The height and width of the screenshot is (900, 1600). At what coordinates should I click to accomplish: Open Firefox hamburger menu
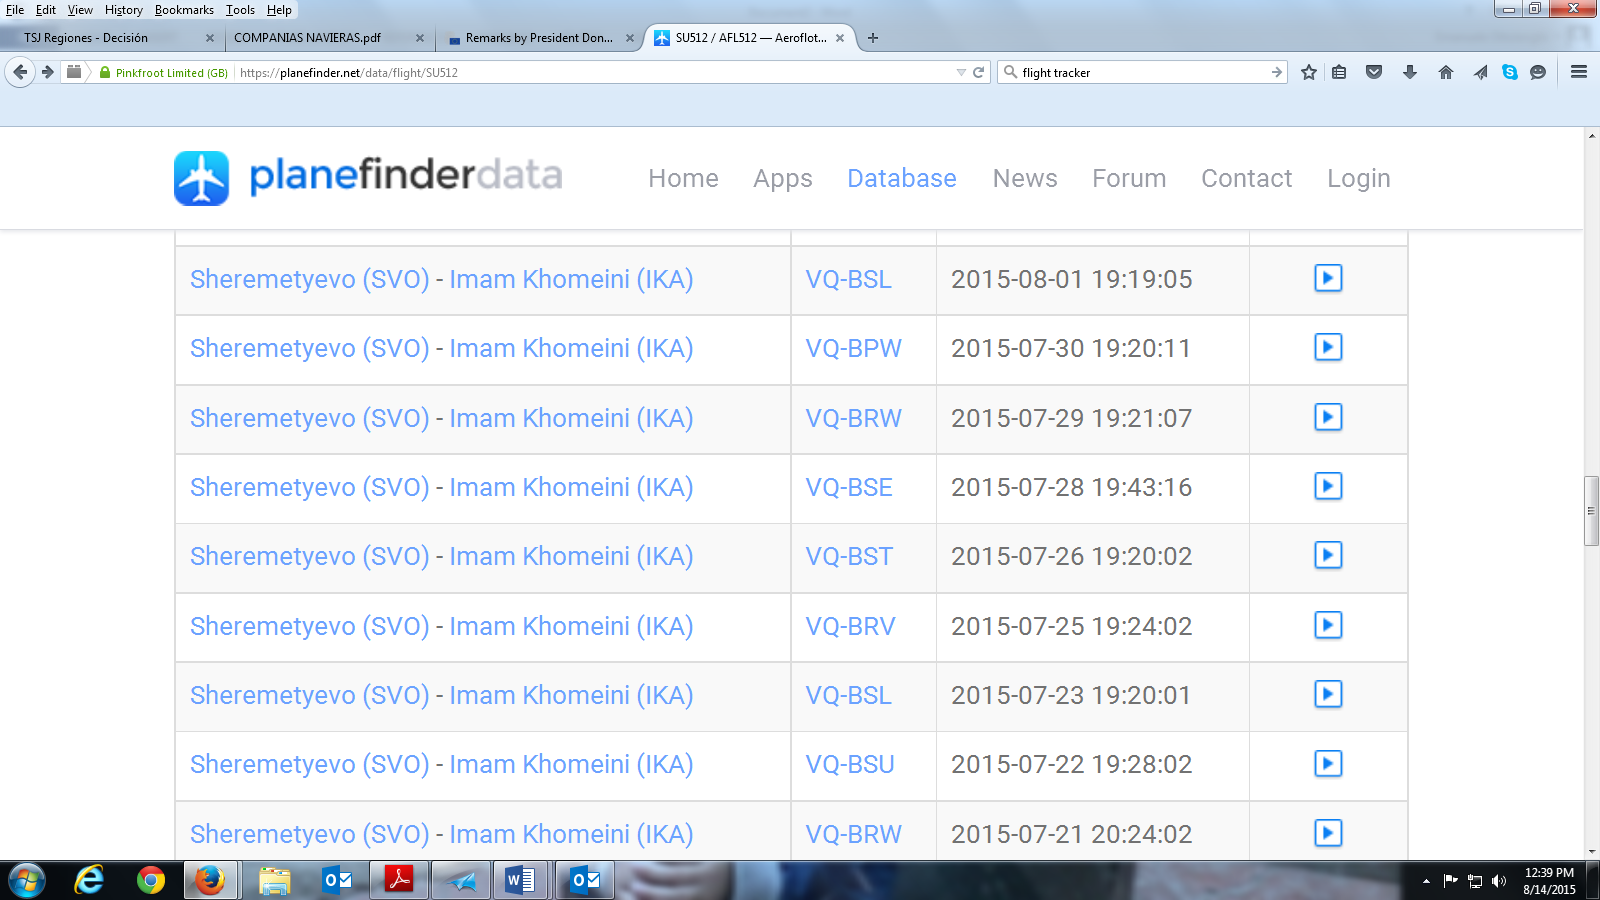pos(1579,72)
